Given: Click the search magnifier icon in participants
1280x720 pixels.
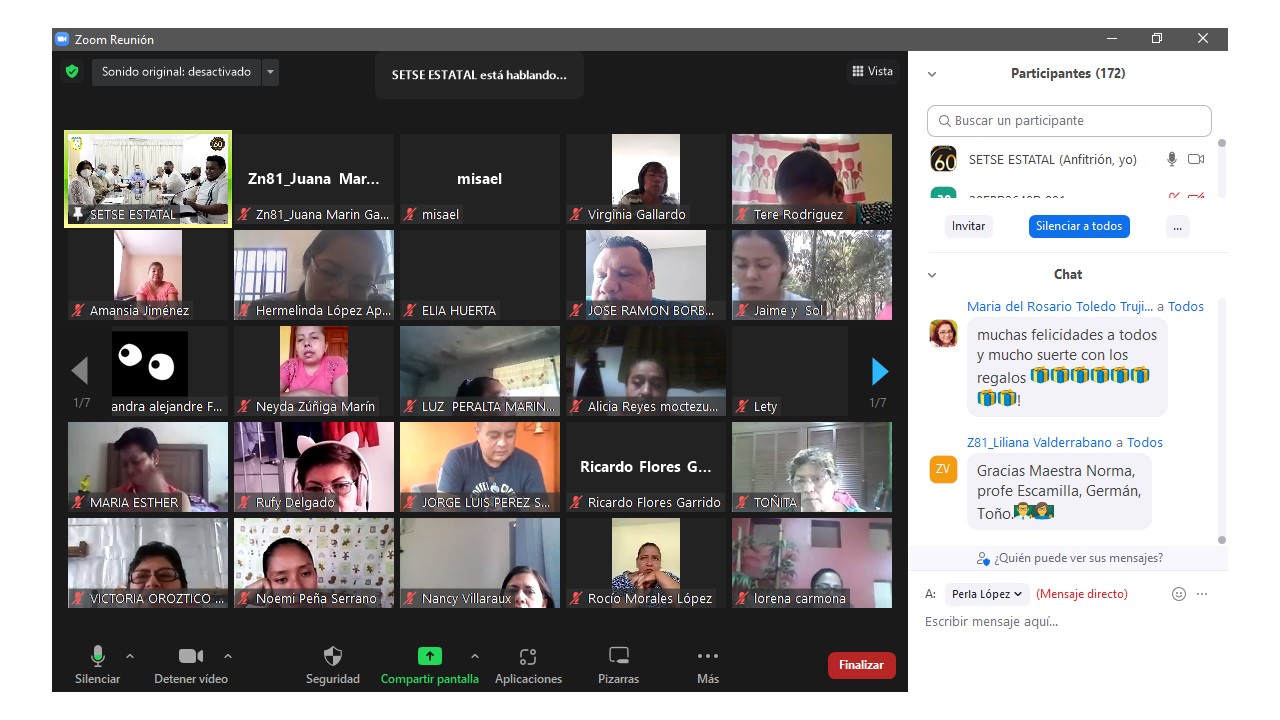Looking at the screenshot, I should [x=944, y=121].
